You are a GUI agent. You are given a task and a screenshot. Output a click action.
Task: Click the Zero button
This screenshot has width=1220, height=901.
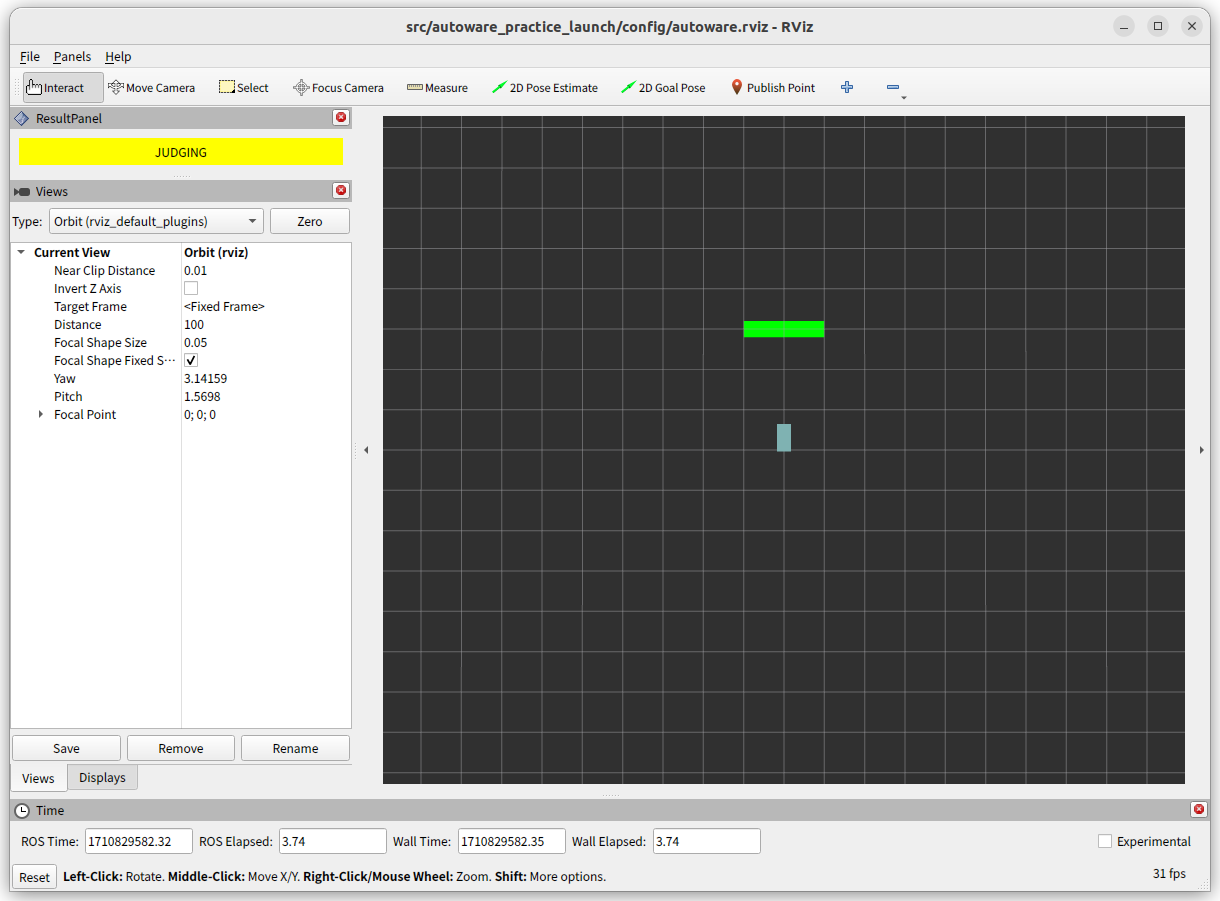[309, 222]
